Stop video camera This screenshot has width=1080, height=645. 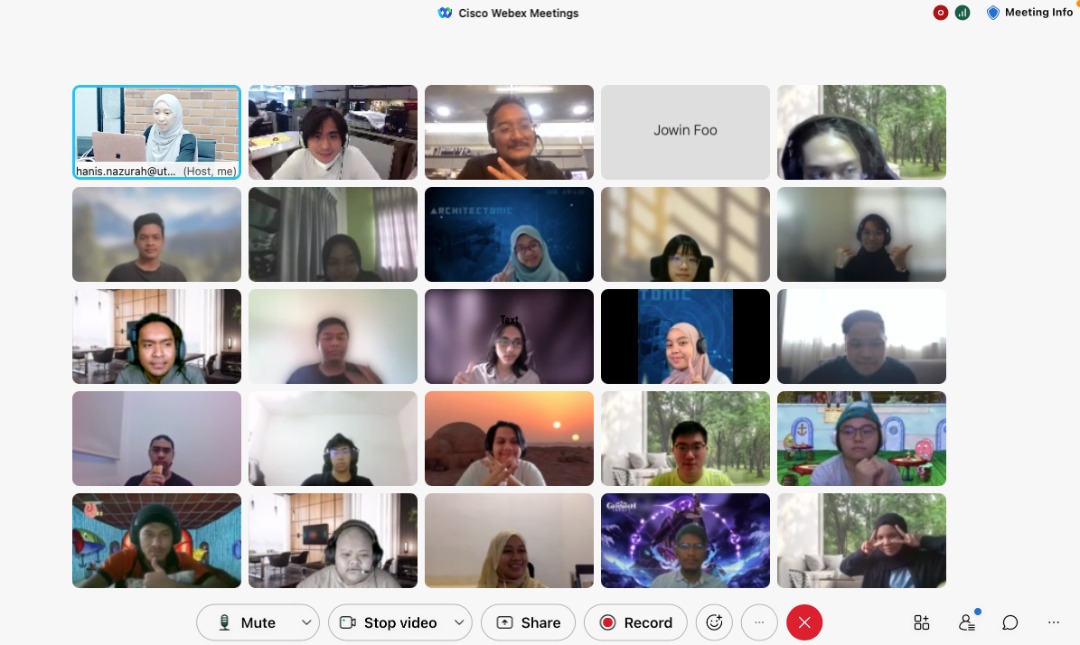(x=389, y=622)
